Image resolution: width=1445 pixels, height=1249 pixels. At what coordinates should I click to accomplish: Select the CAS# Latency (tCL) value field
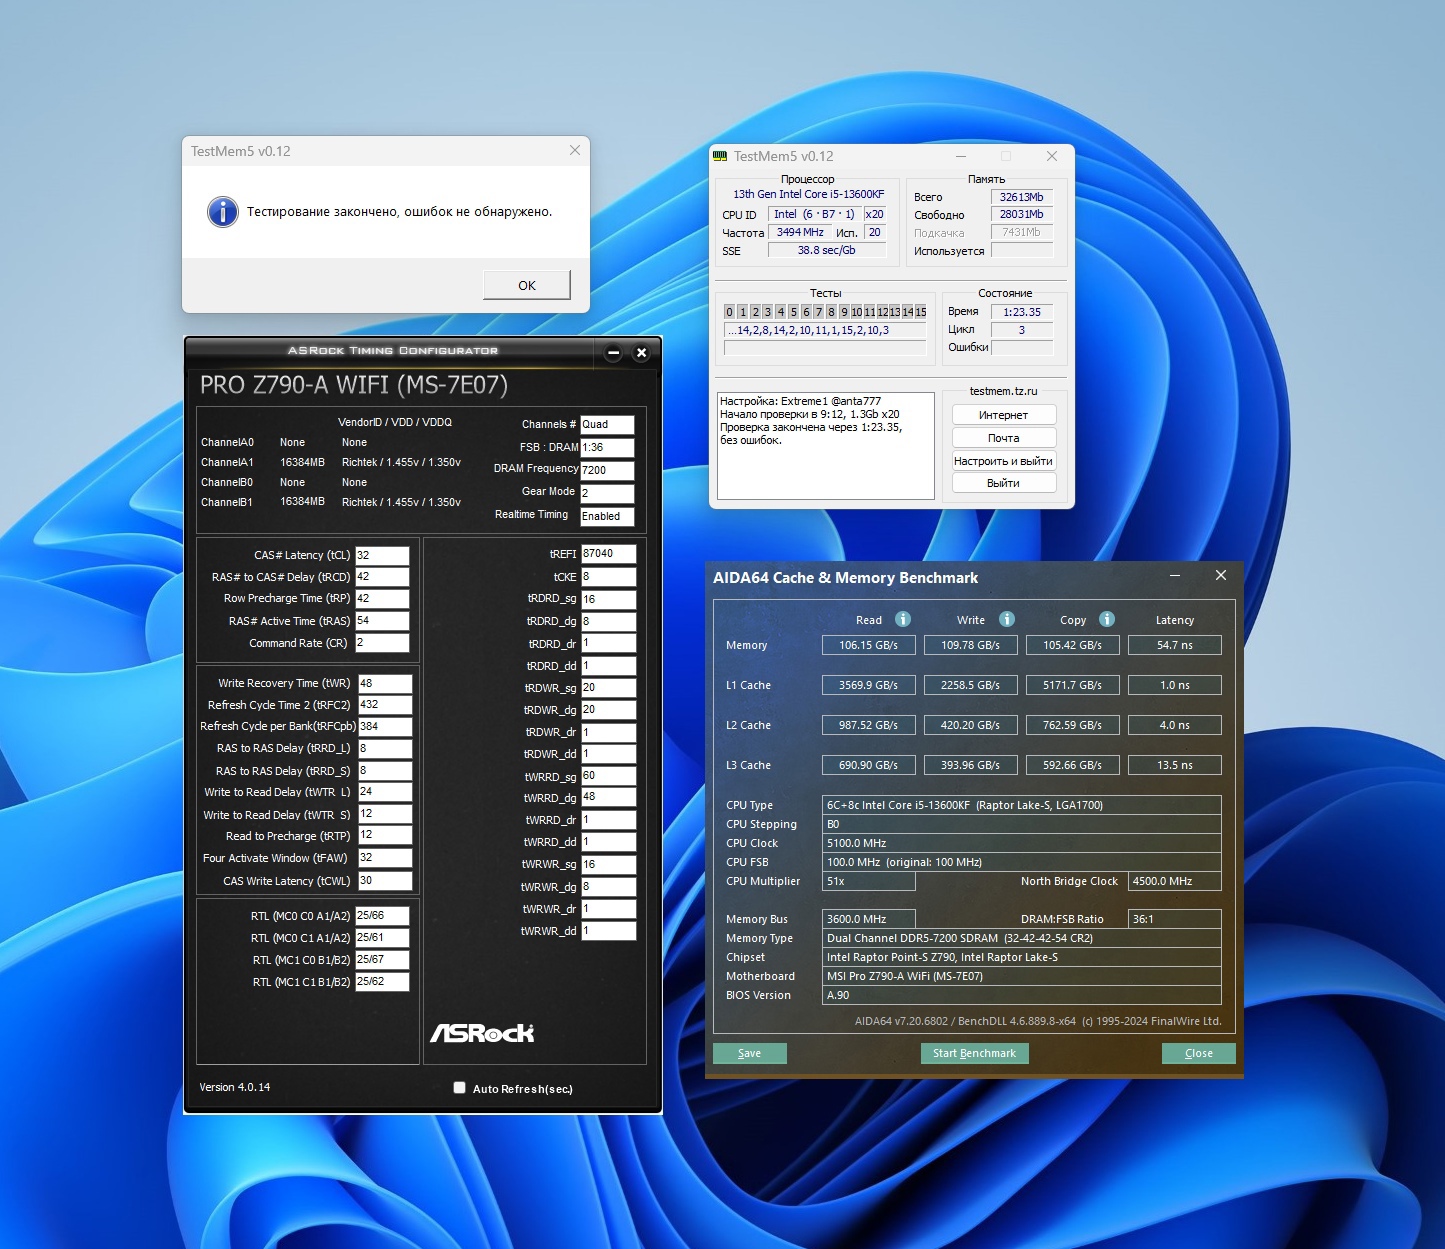coord(383,555)
